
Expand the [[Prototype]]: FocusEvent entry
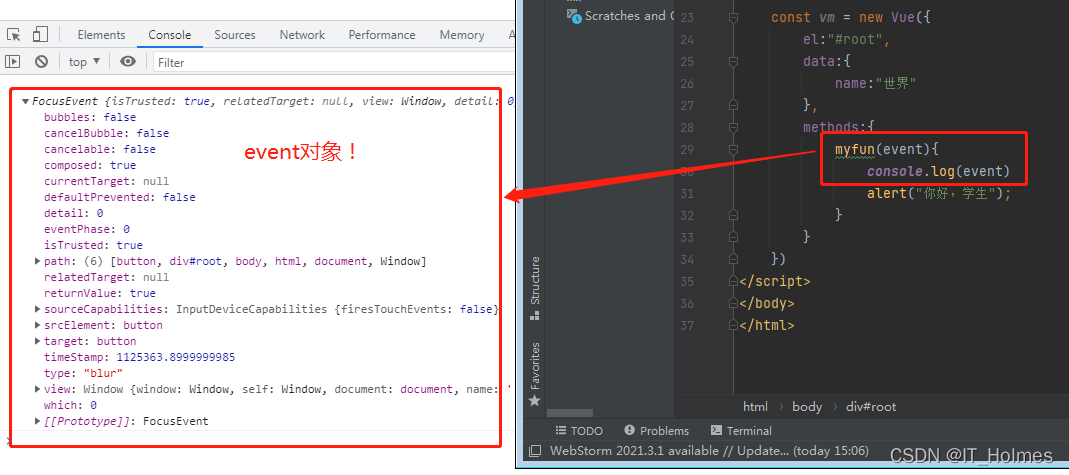click(x=37, y=421)
